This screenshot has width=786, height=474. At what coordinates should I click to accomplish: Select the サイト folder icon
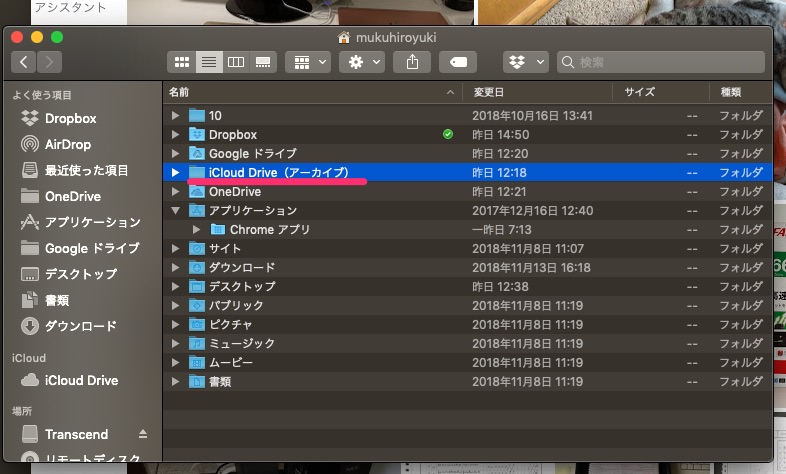197,249
